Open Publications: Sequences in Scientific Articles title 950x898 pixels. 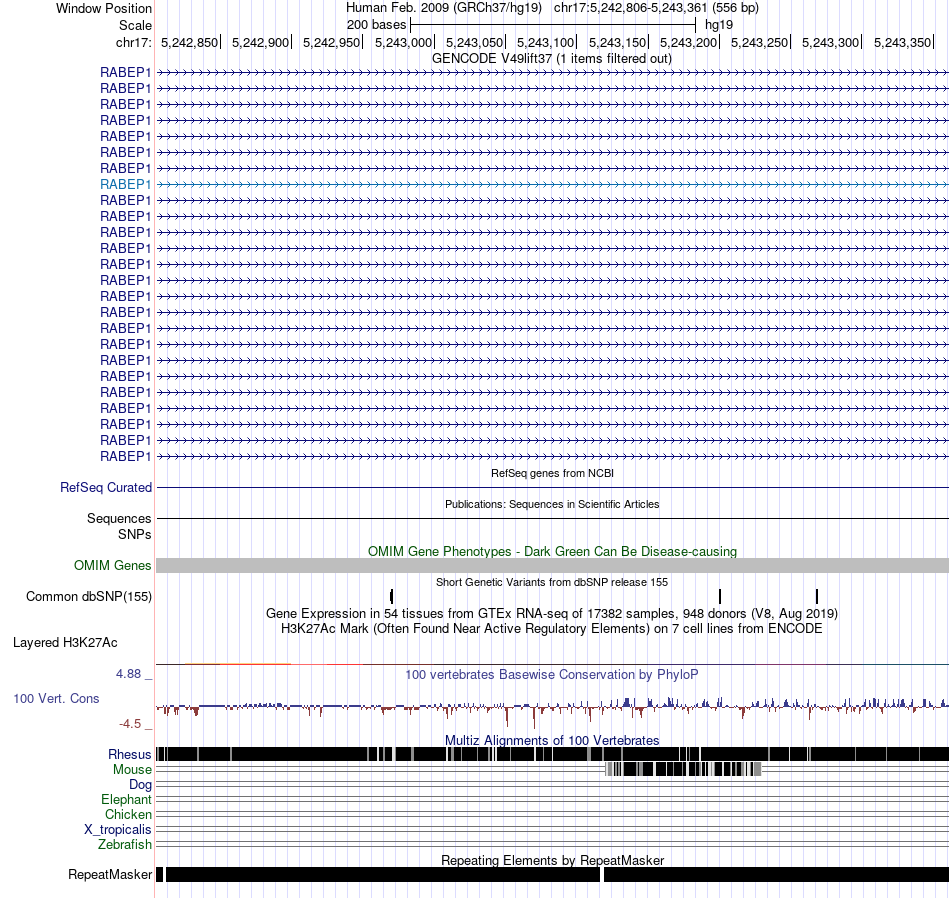[x=552, y=504]
